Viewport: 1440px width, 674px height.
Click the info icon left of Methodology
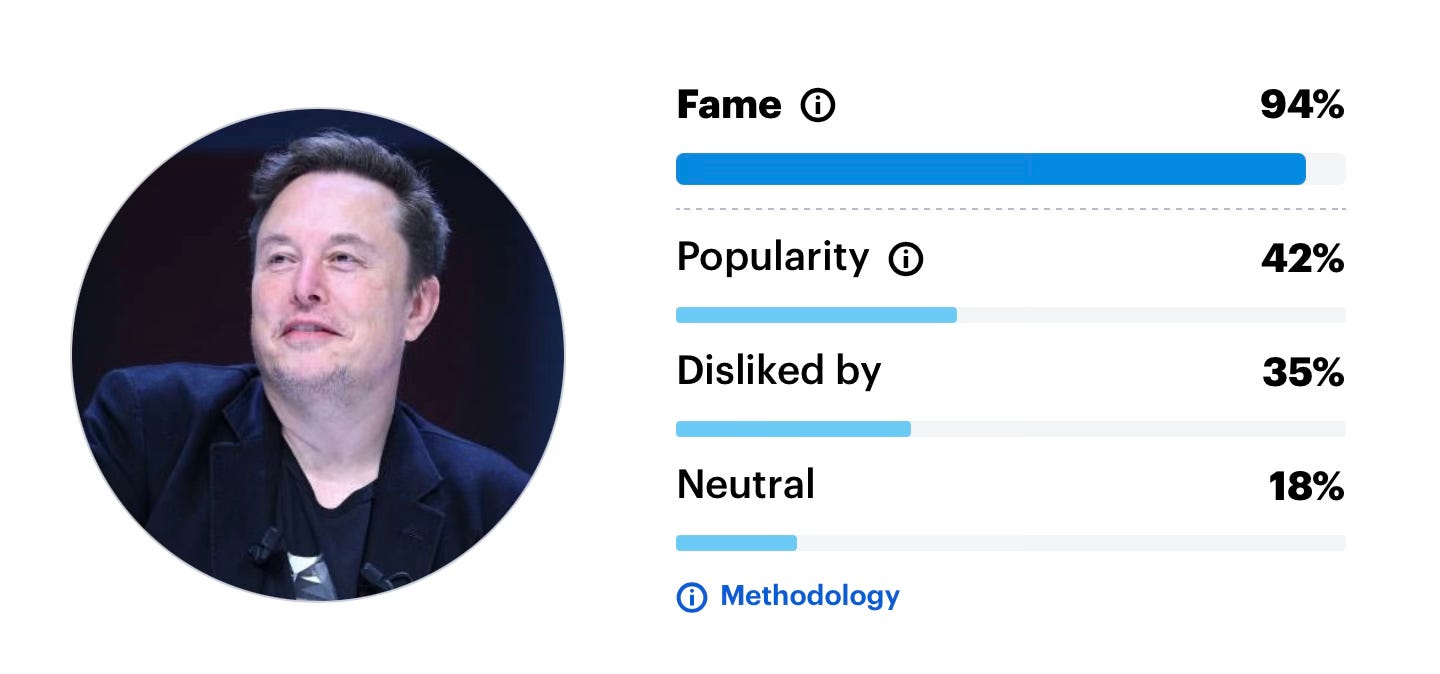[691, 597]
